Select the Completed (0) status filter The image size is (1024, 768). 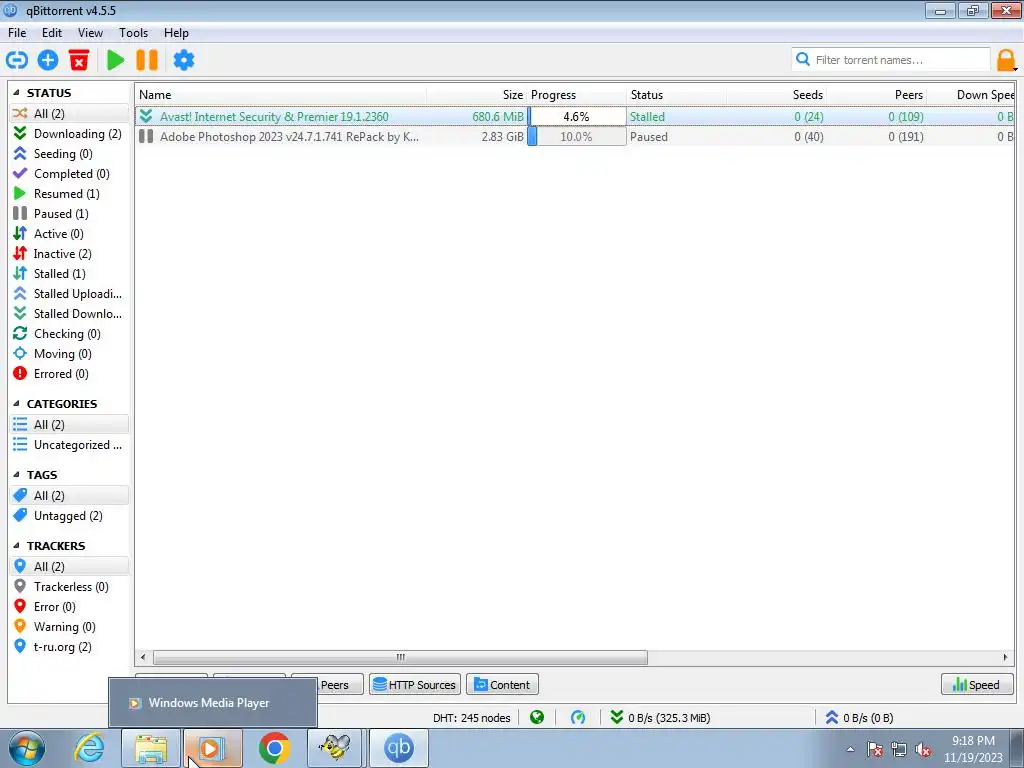(69, 174)
